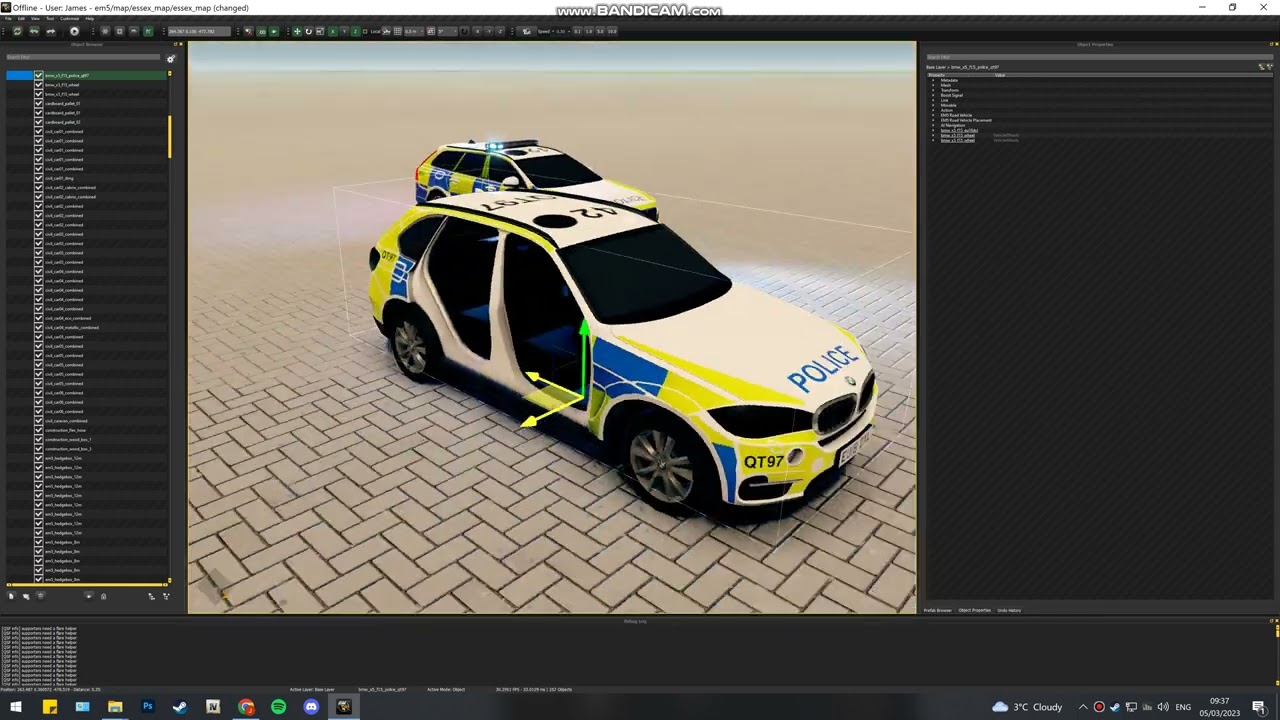Click the refresh icon in the main toolbar
The height and width of the screenshot is (720, 1280).
[17, 32]
